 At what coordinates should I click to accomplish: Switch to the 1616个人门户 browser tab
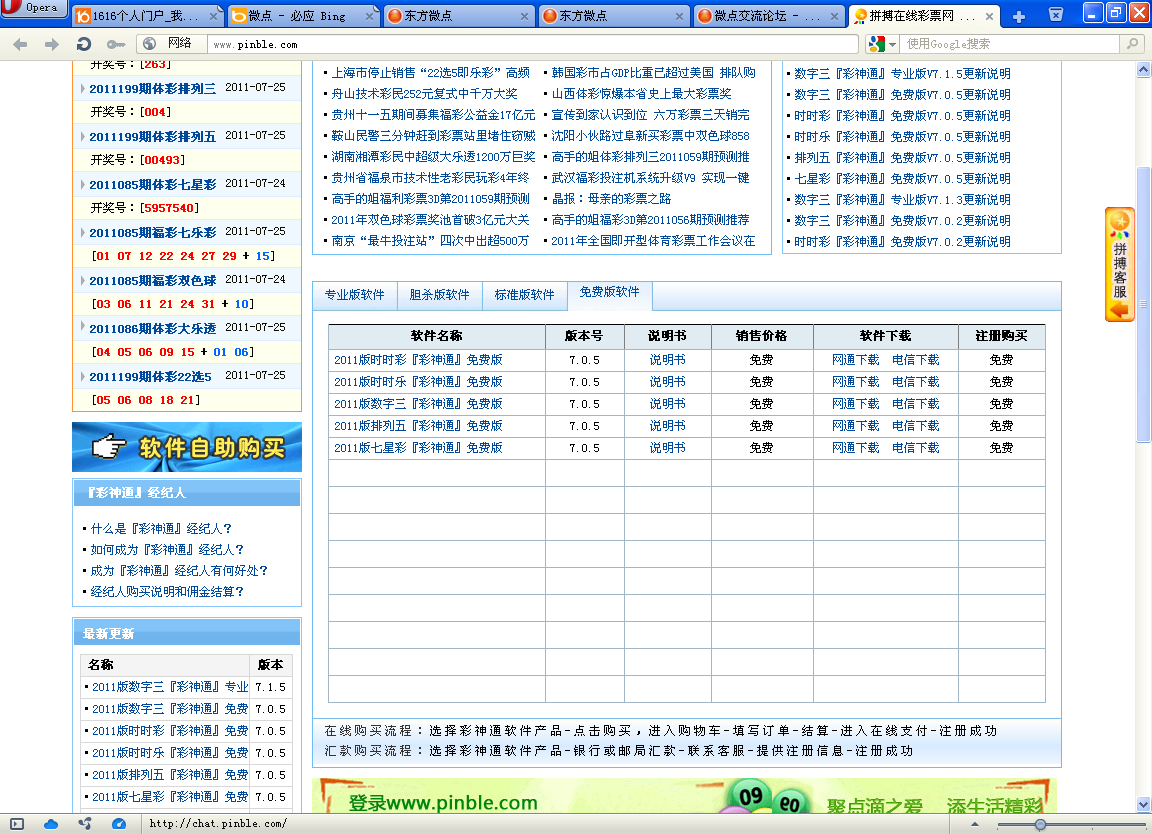tap(145, 15)
